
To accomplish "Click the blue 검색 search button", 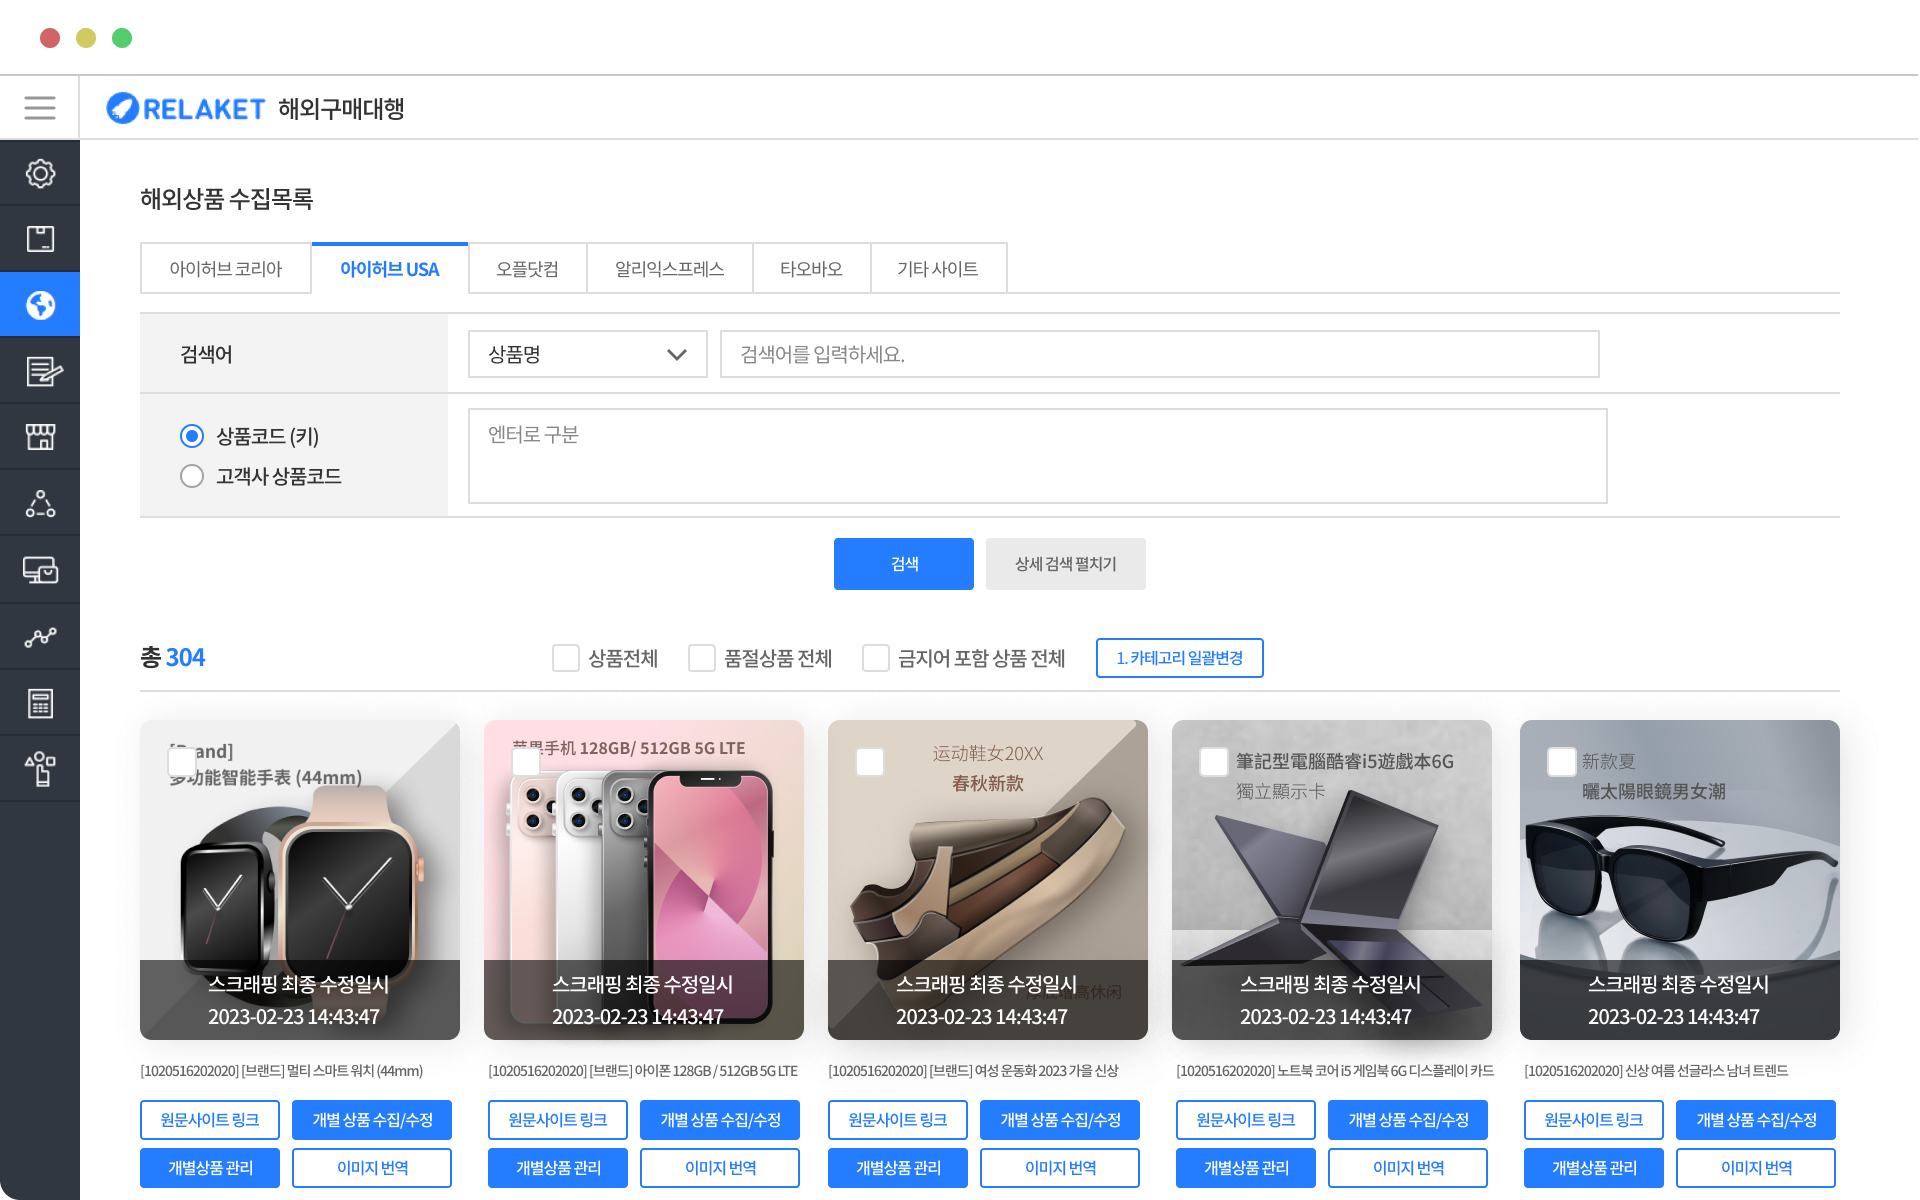I will pyautogui.click(x=902, y=563).
